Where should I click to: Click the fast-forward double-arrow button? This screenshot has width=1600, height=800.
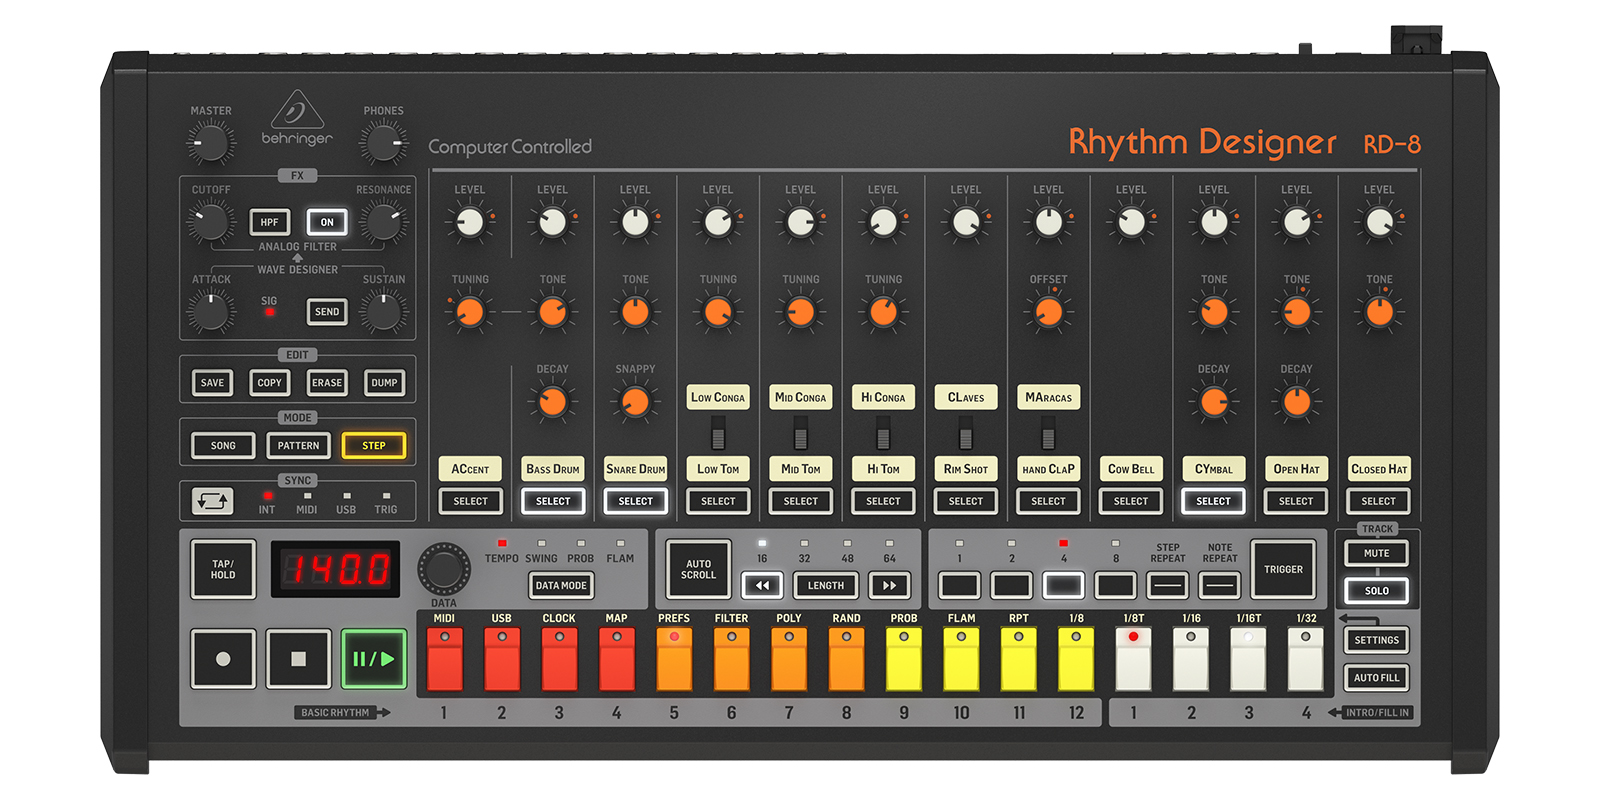point(889,586)
